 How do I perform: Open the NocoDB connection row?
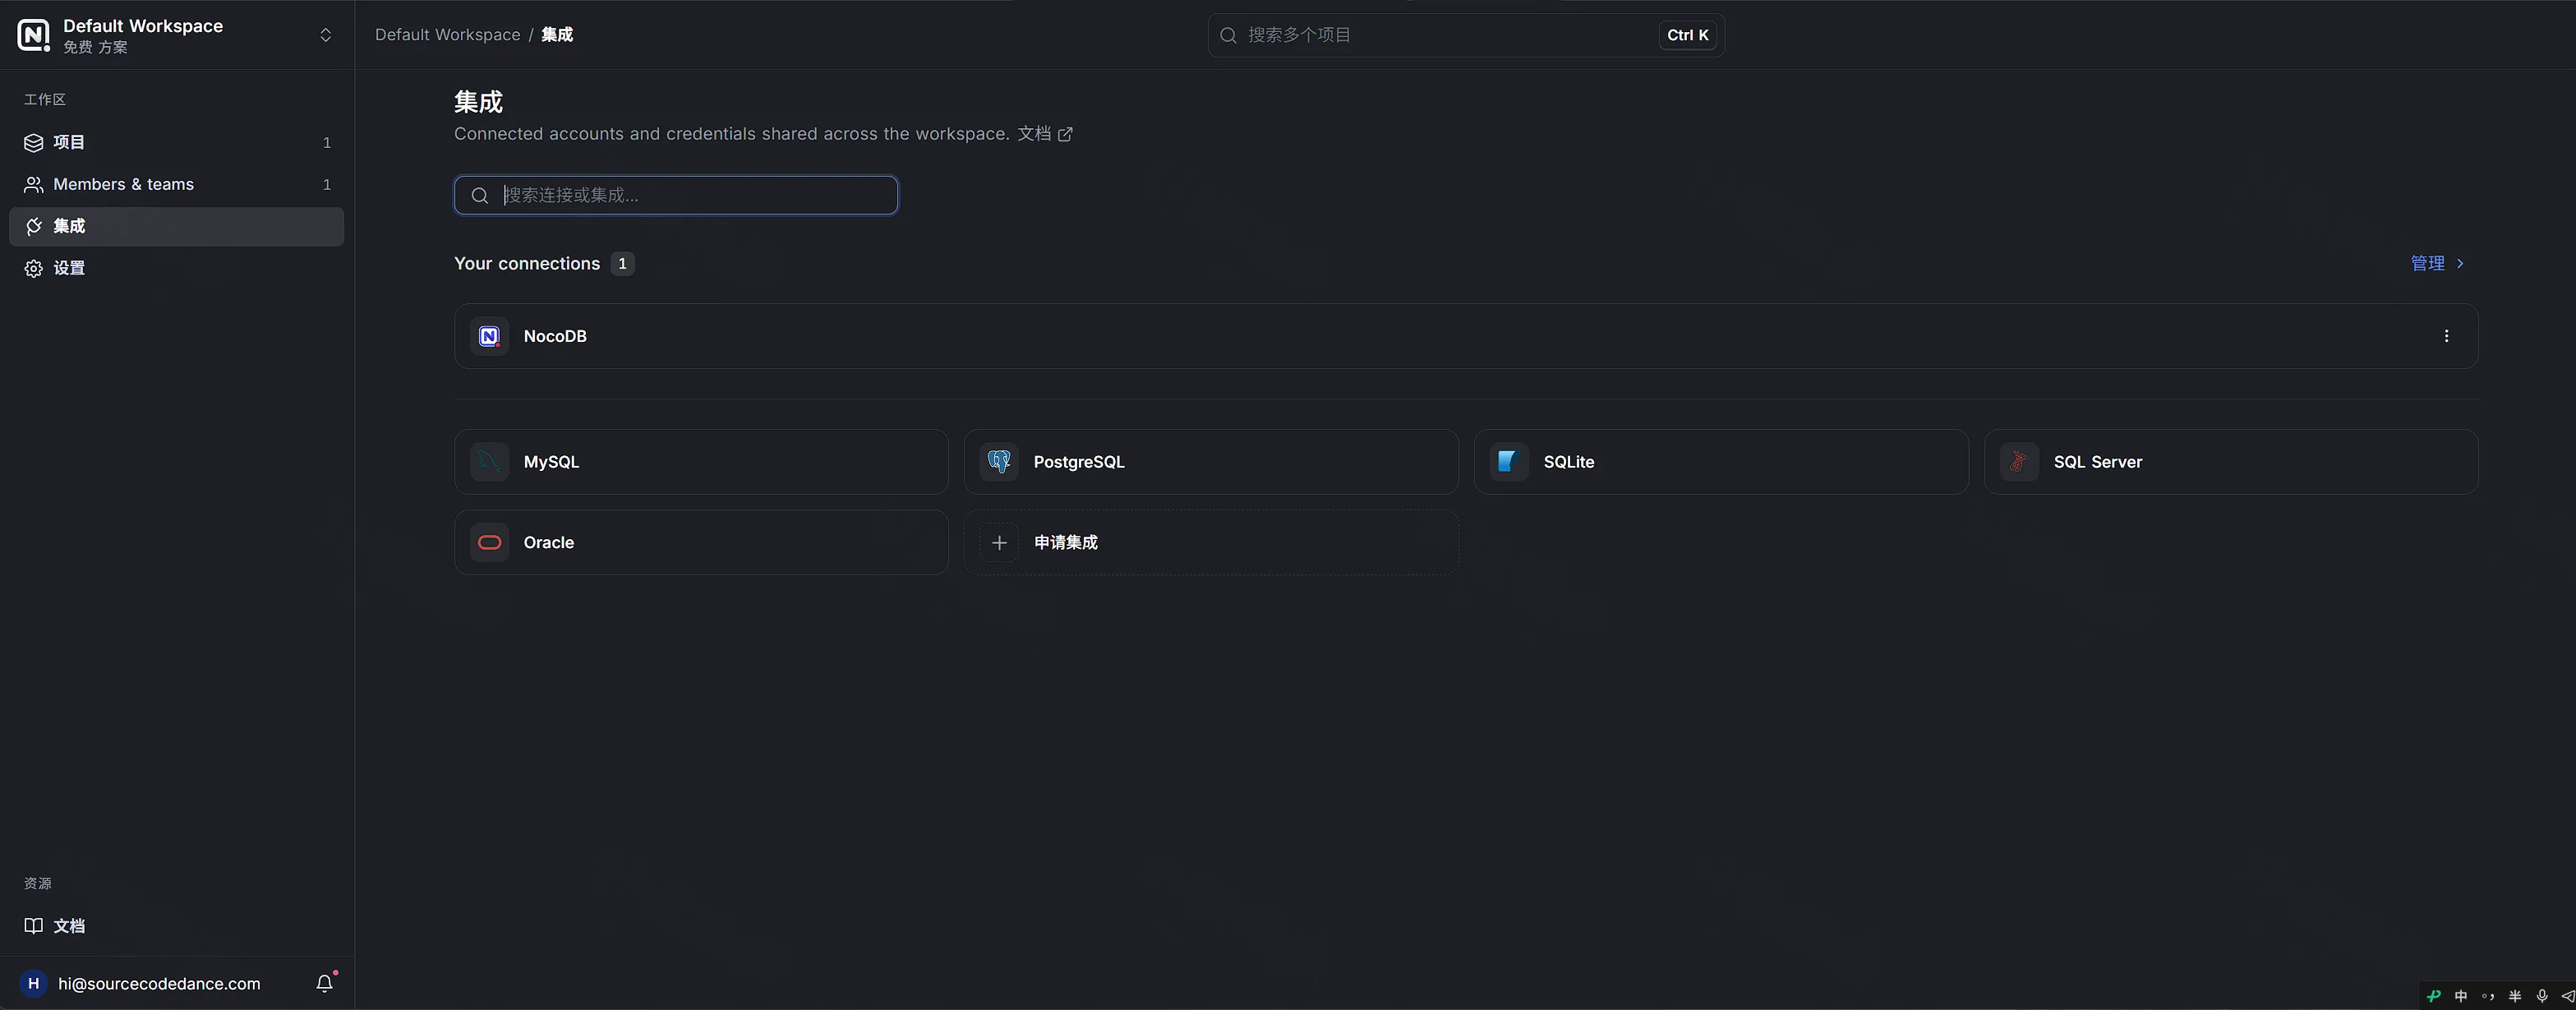(x=1466, y=336)
